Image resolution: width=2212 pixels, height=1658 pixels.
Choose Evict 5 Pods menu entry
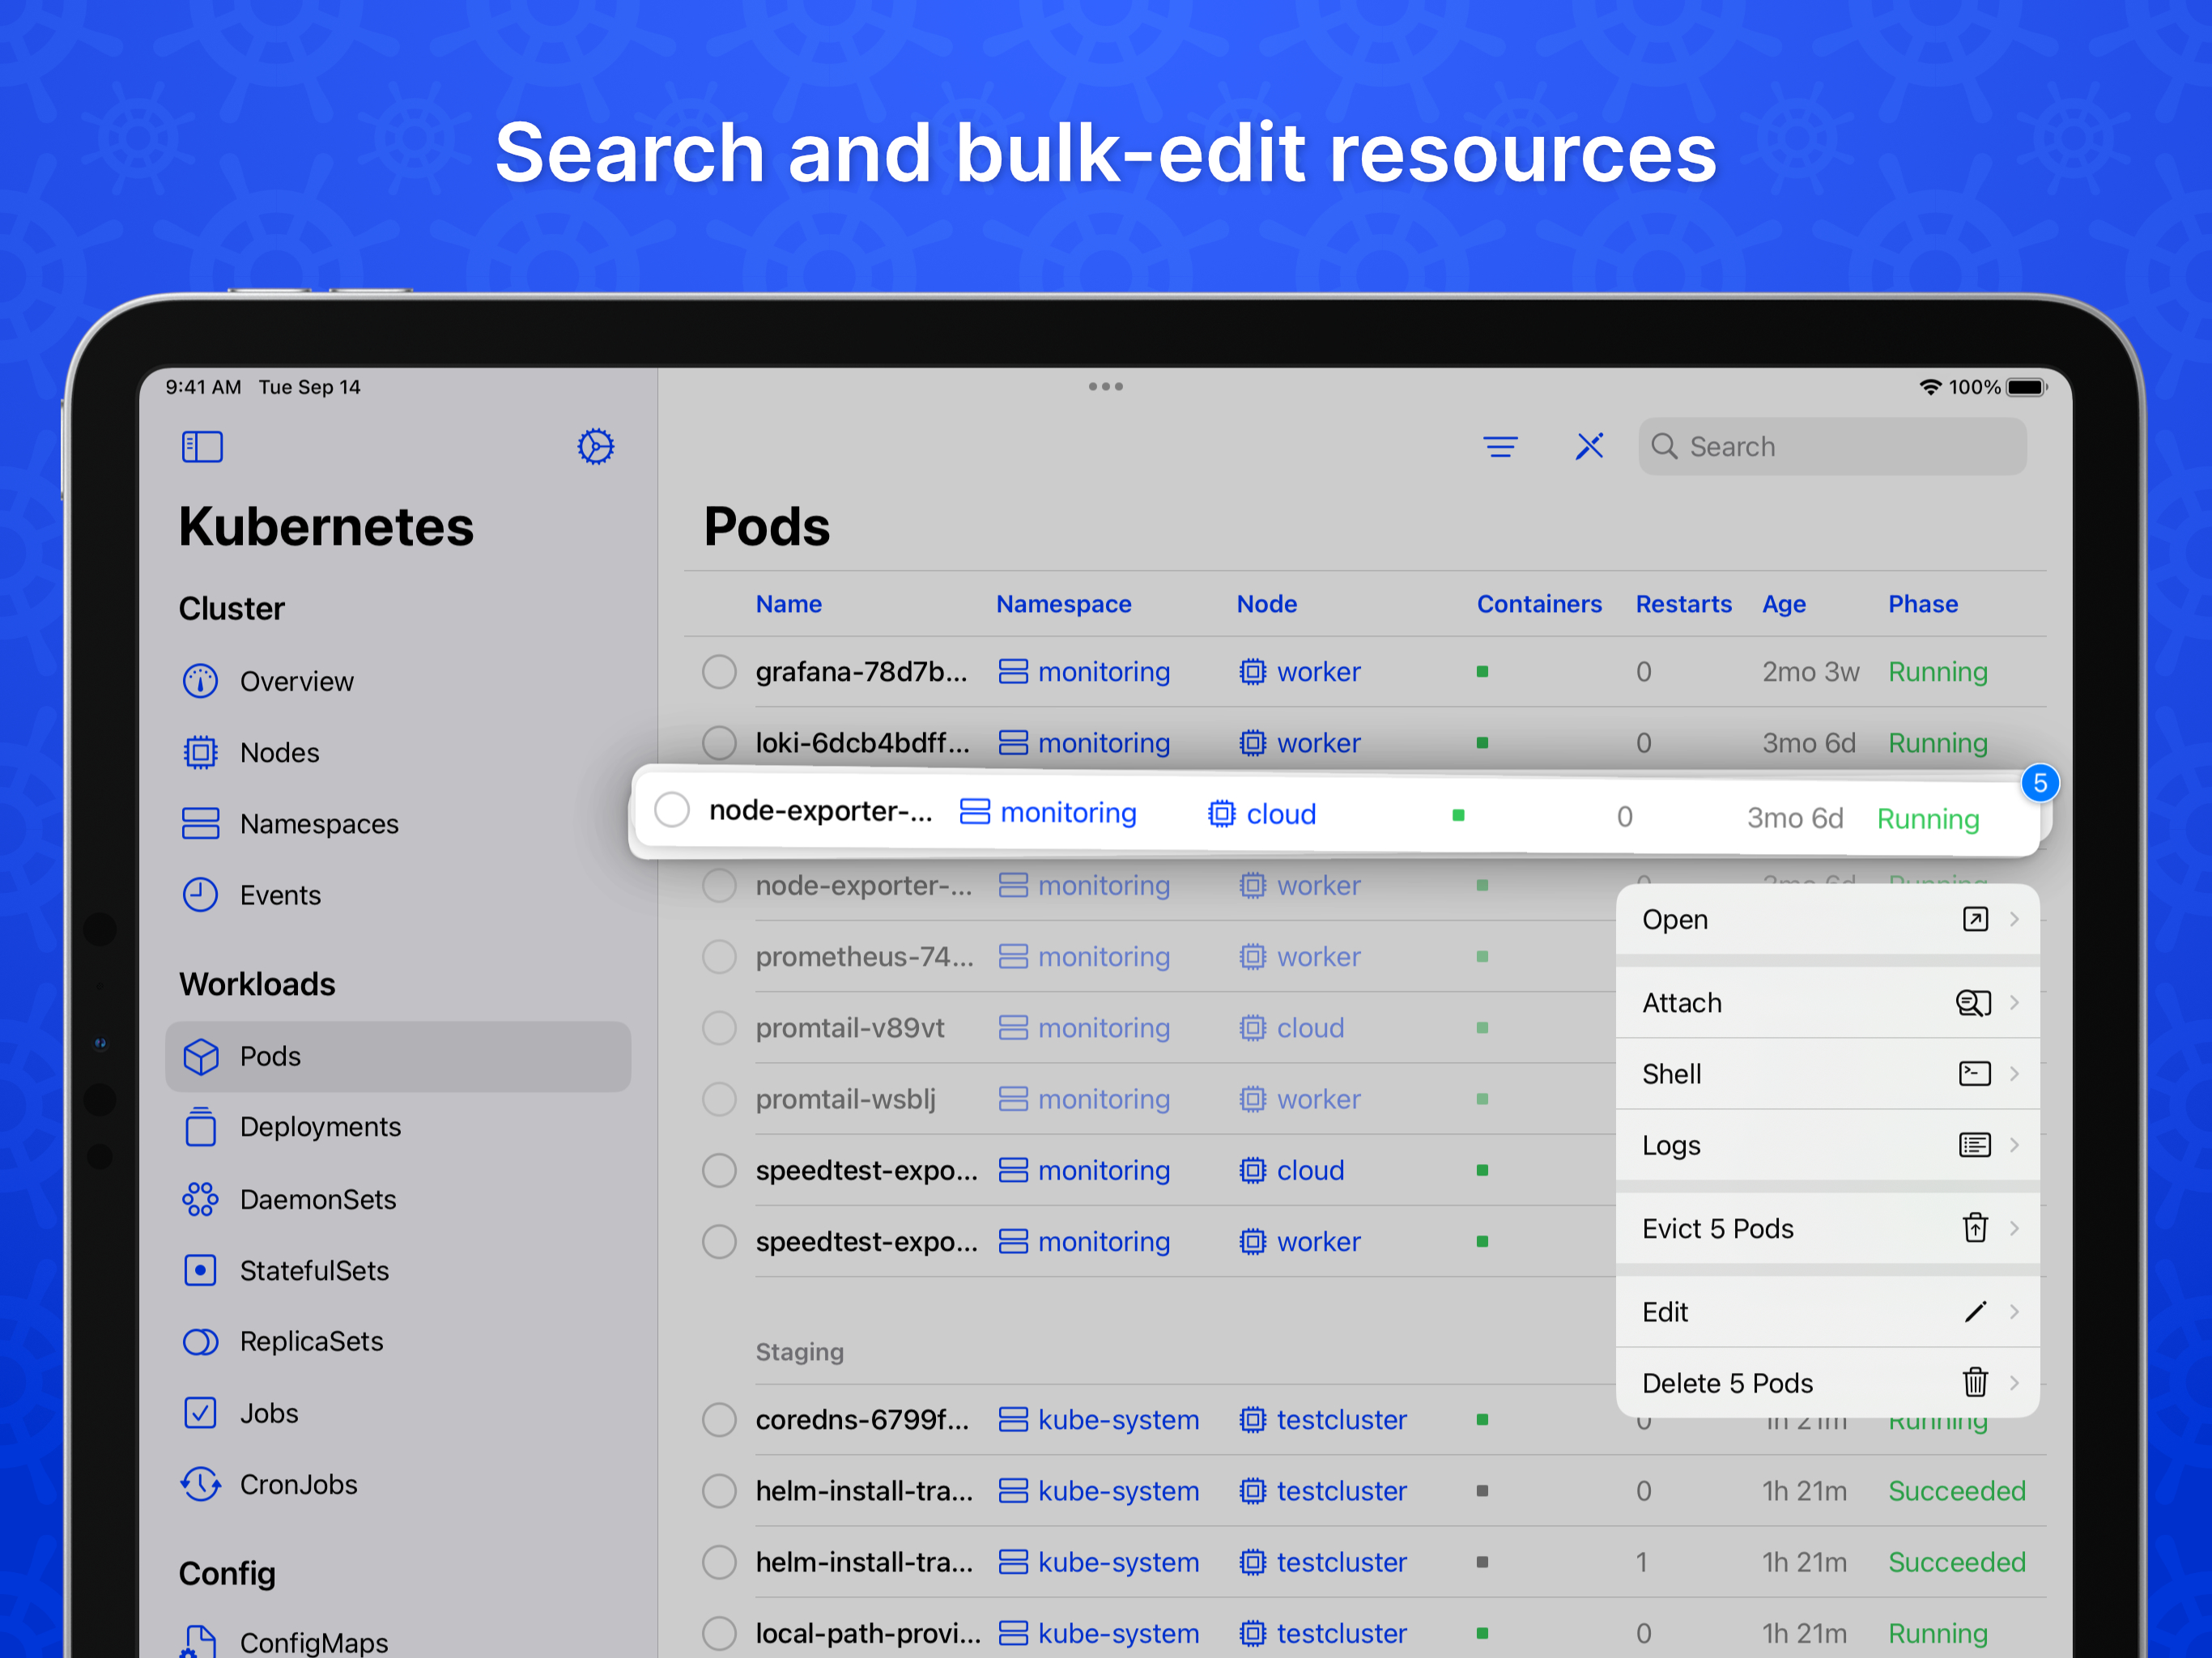click(x=1827, y=1228)
